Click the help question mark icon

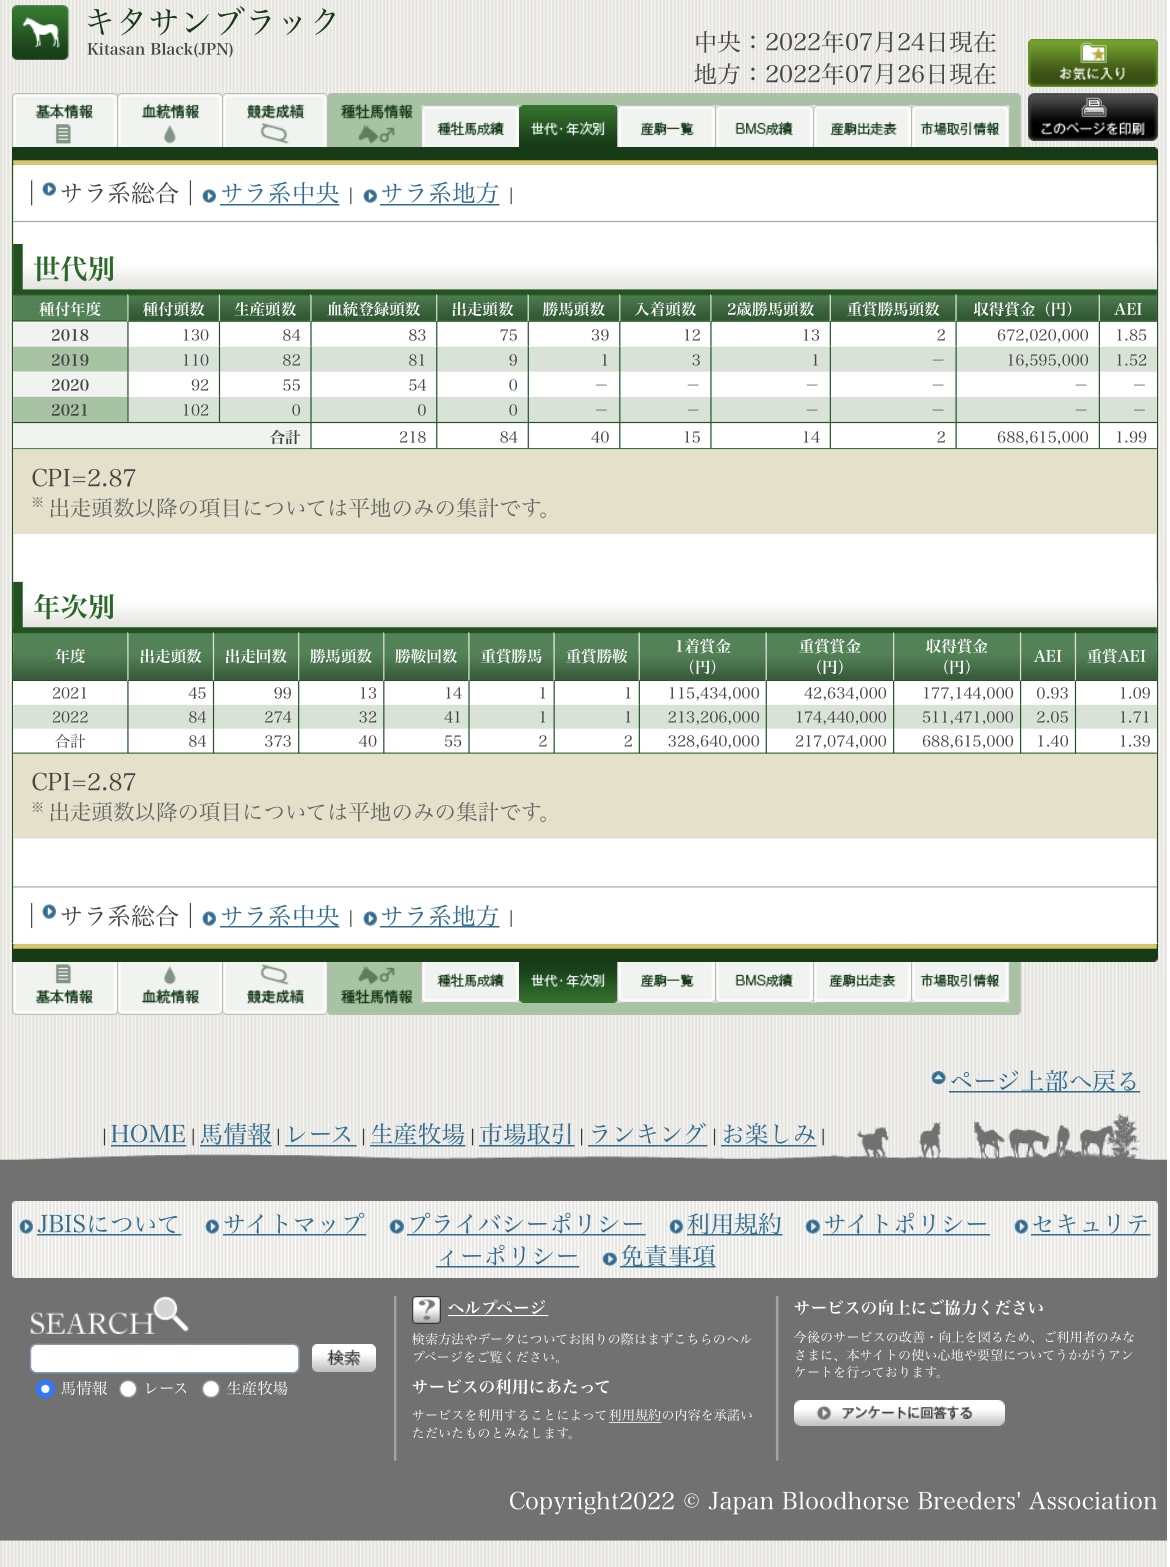[x=426, y=1309]
